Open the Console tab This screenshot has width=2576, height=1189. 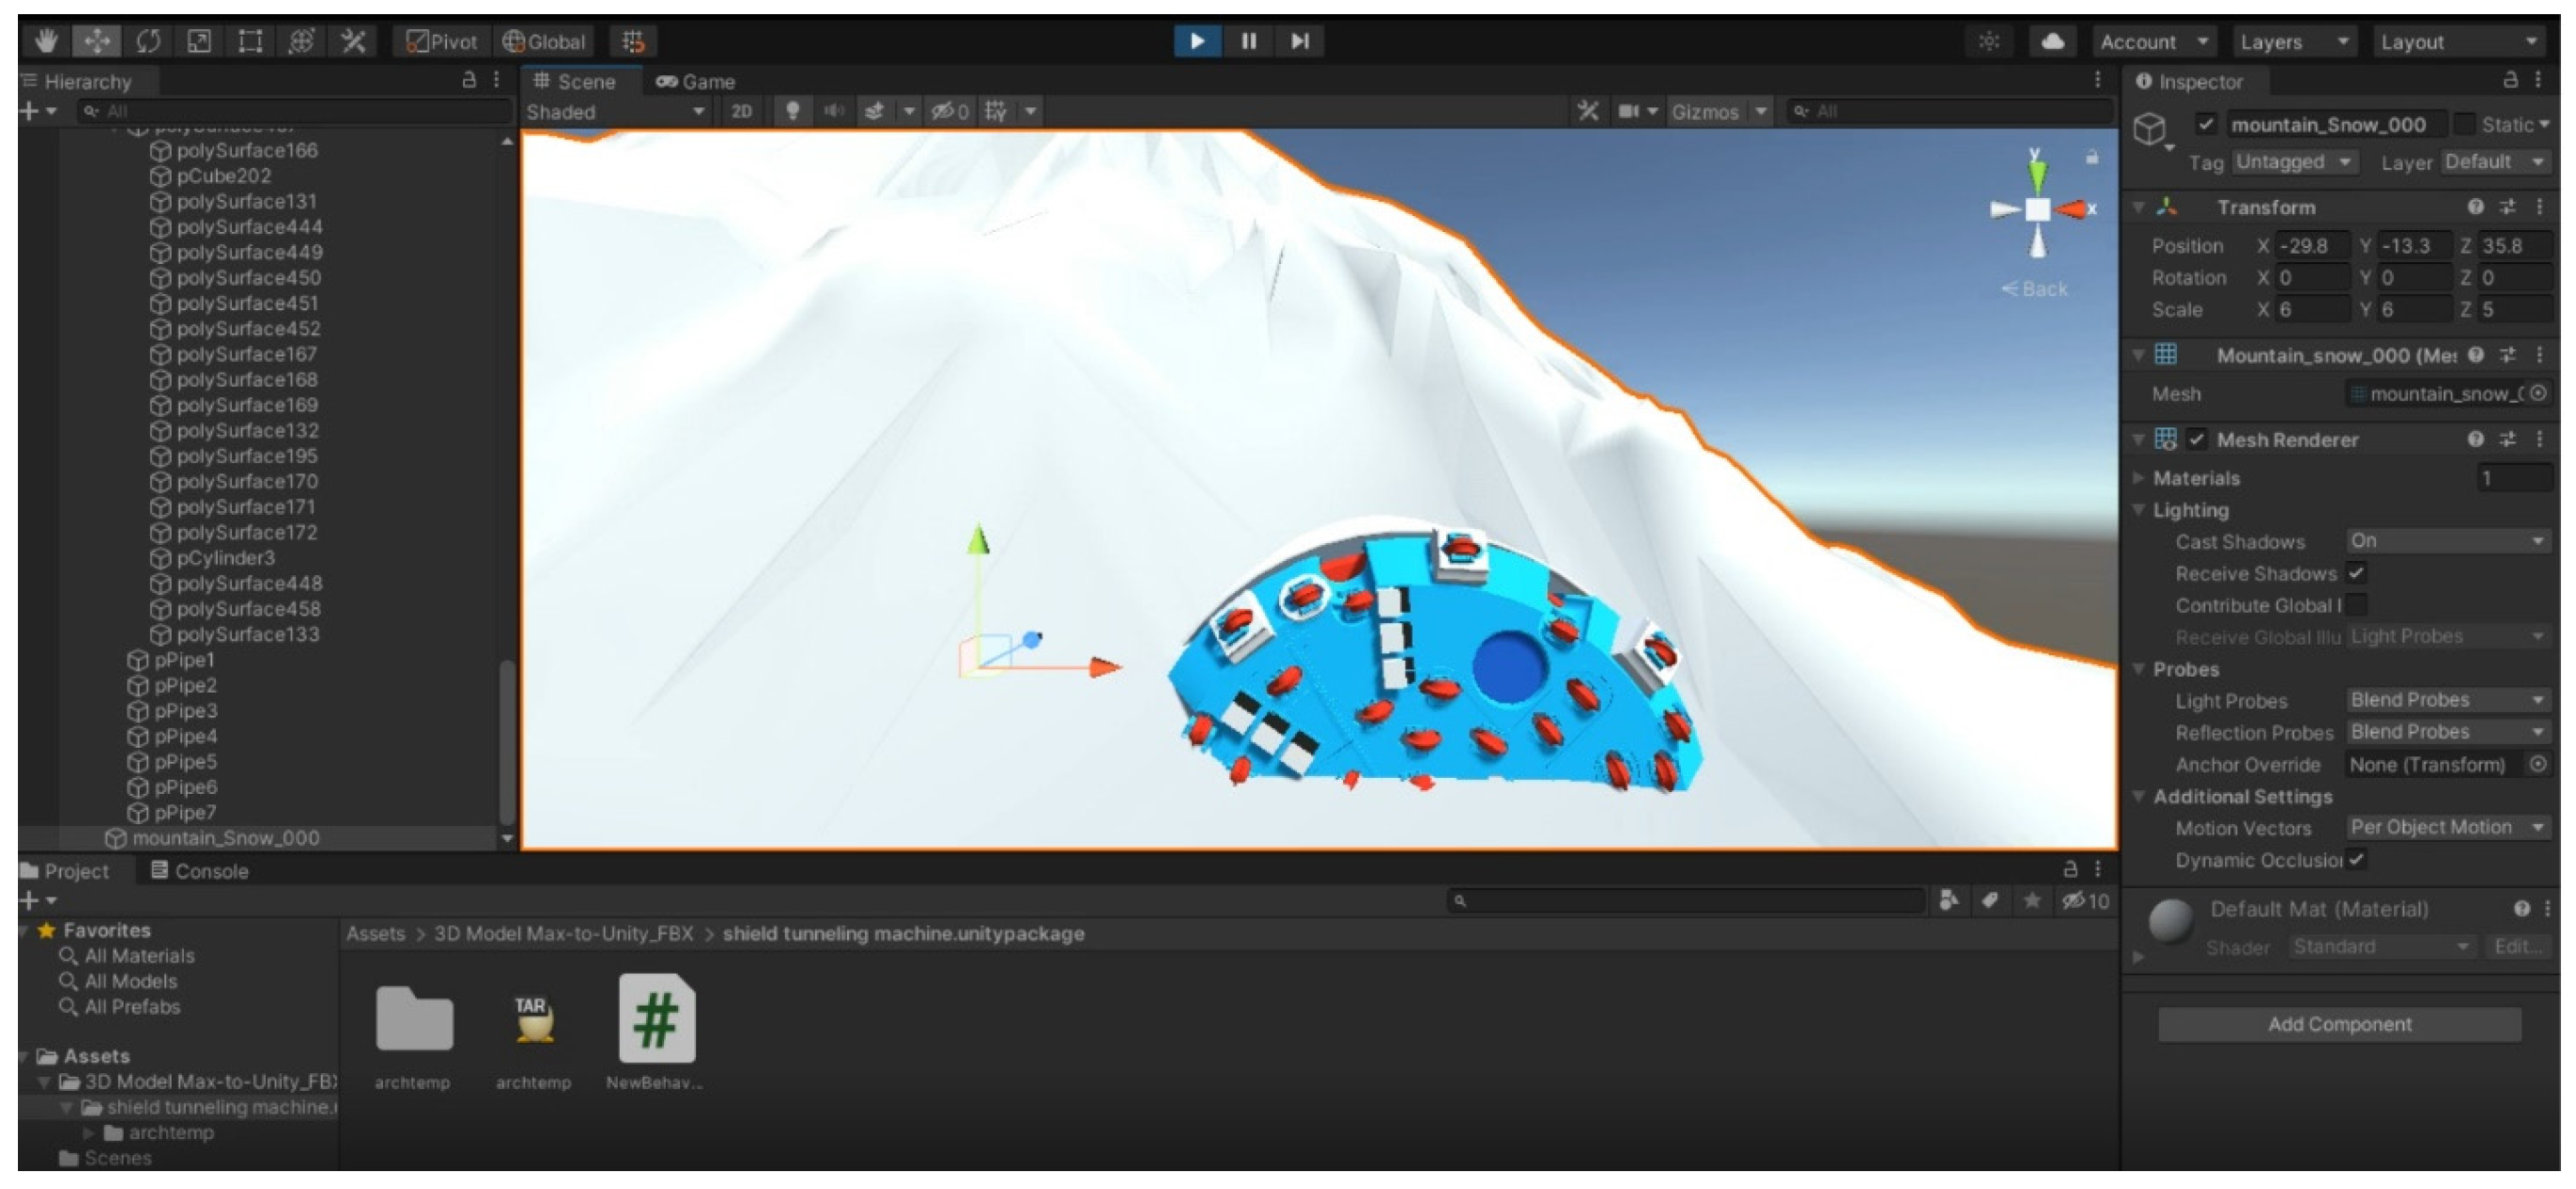[199, 871]
